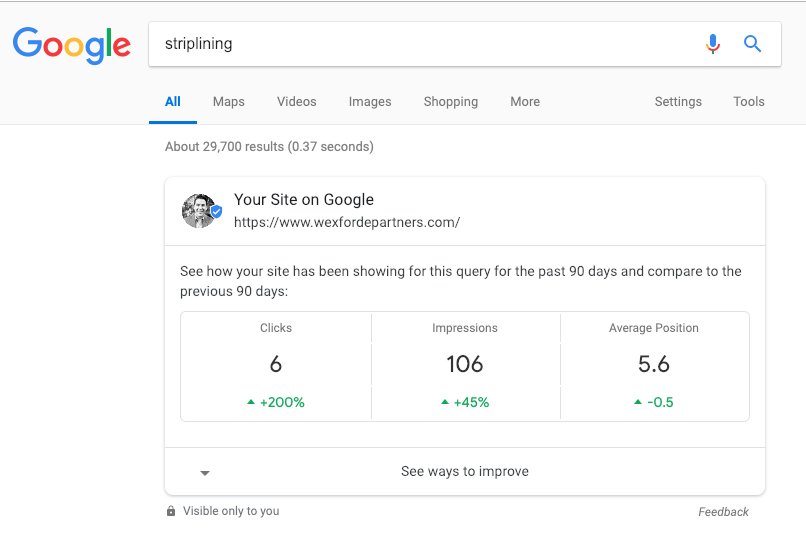The image size is (806, 539).
Task: Open the Shopping tab
Action: pos(451,102)
